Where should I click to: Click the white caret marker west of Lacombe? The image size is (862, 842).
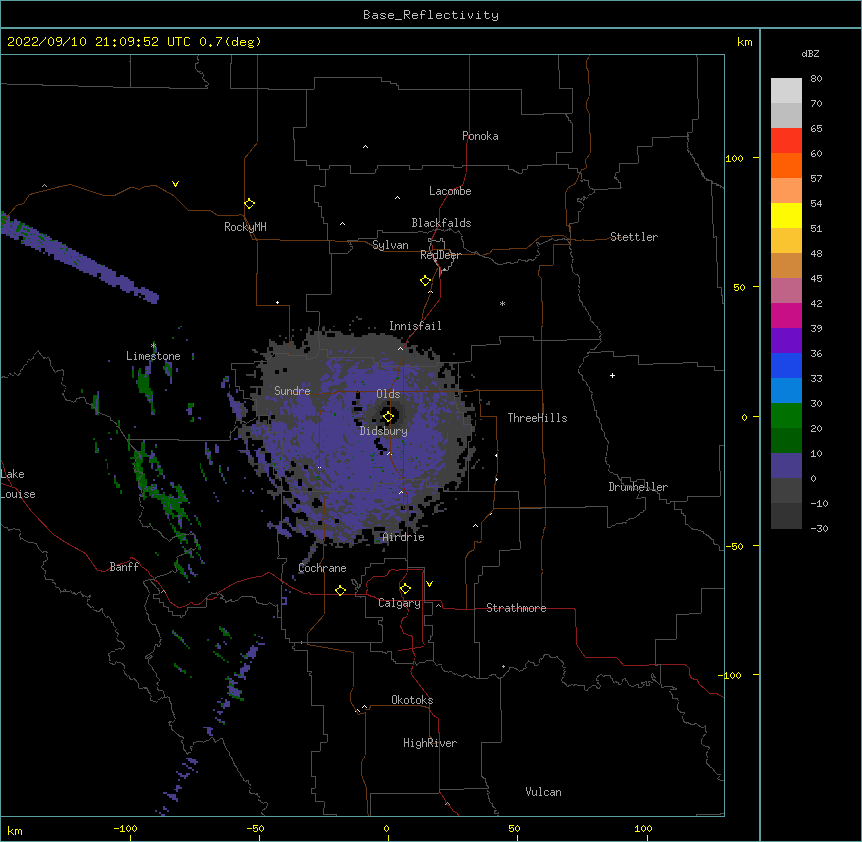[x=397, y=198]
